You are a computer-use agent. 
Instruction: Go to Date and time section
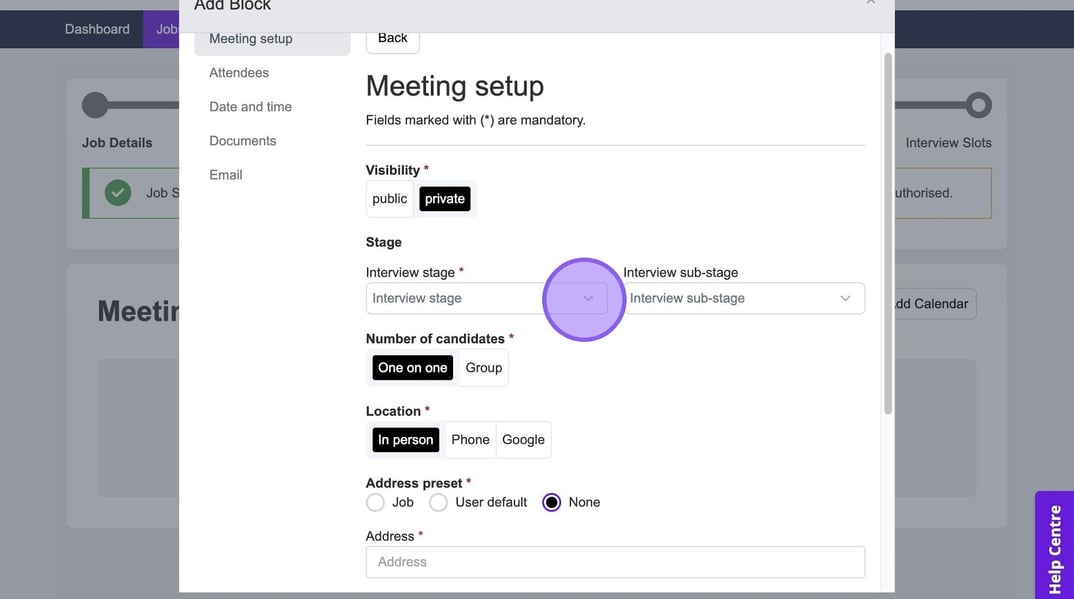coord(250,107)
